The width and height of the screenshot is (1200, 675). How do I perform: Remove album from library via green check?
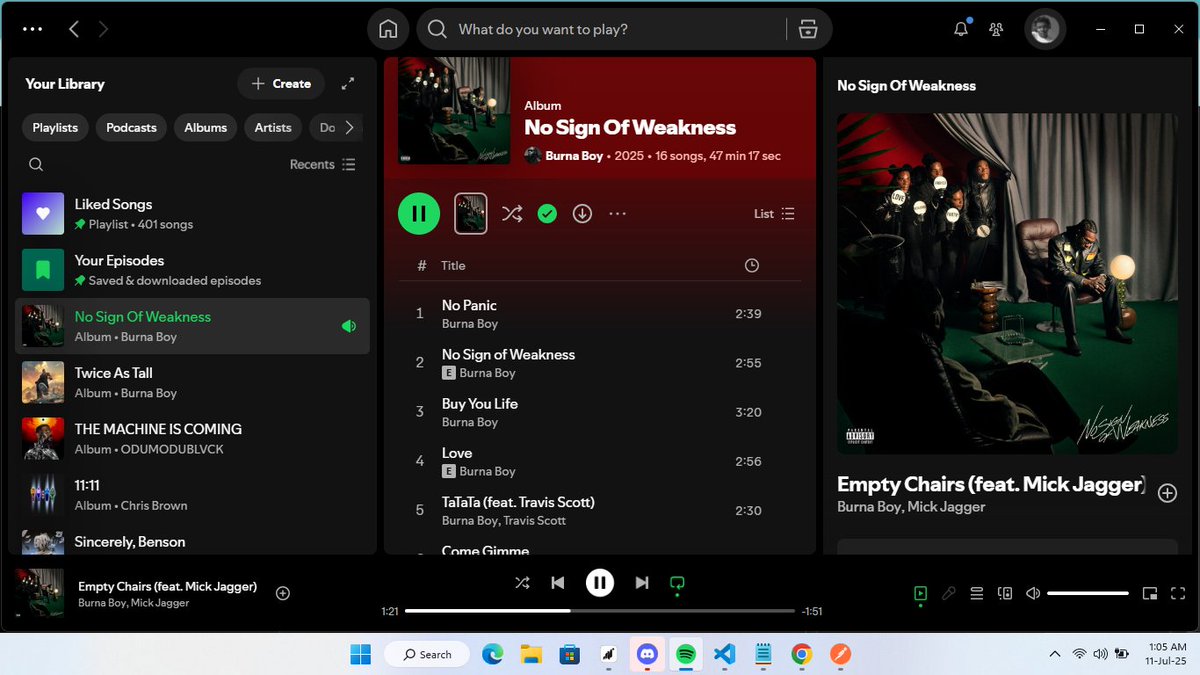click(547, 213)
